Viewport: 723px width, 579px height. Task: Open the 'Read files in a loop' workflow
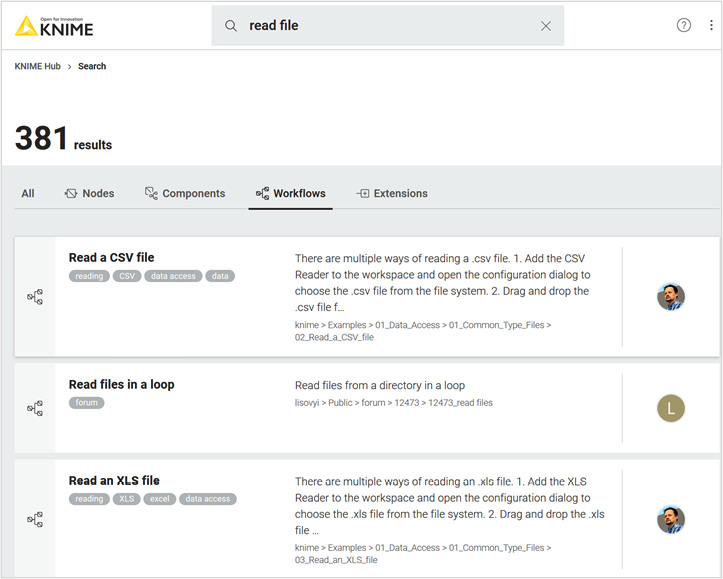coord(122,384)
